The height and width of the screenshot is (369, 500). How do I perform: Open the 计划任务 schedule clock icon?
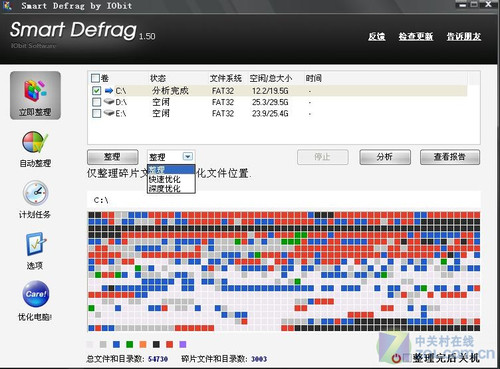click(35, 193)
